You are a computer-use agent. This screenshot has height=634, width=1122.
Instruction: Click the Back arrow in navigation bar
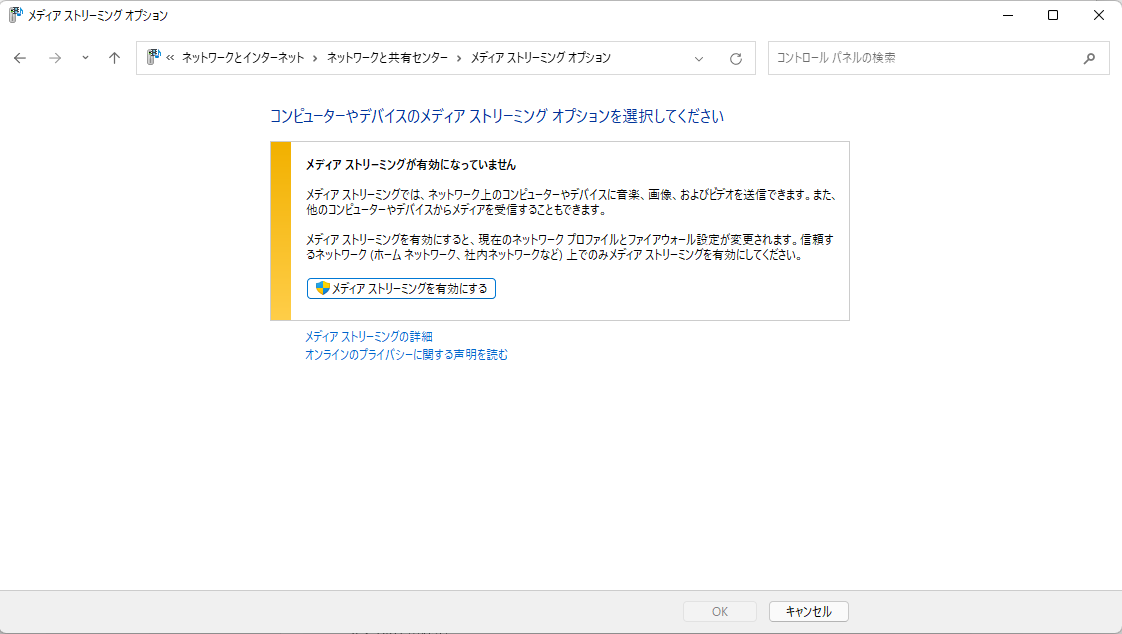(20, 58)
